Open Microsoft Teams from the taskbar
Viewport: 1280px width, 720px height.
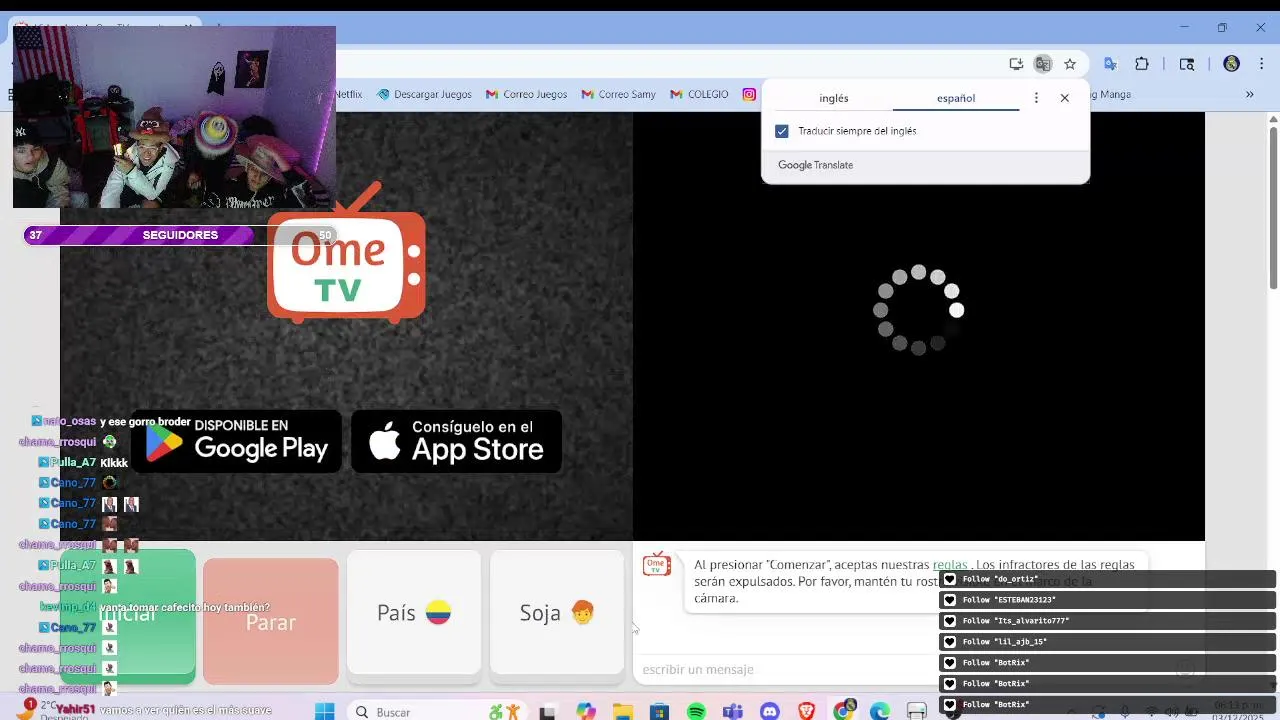[733, 712]
